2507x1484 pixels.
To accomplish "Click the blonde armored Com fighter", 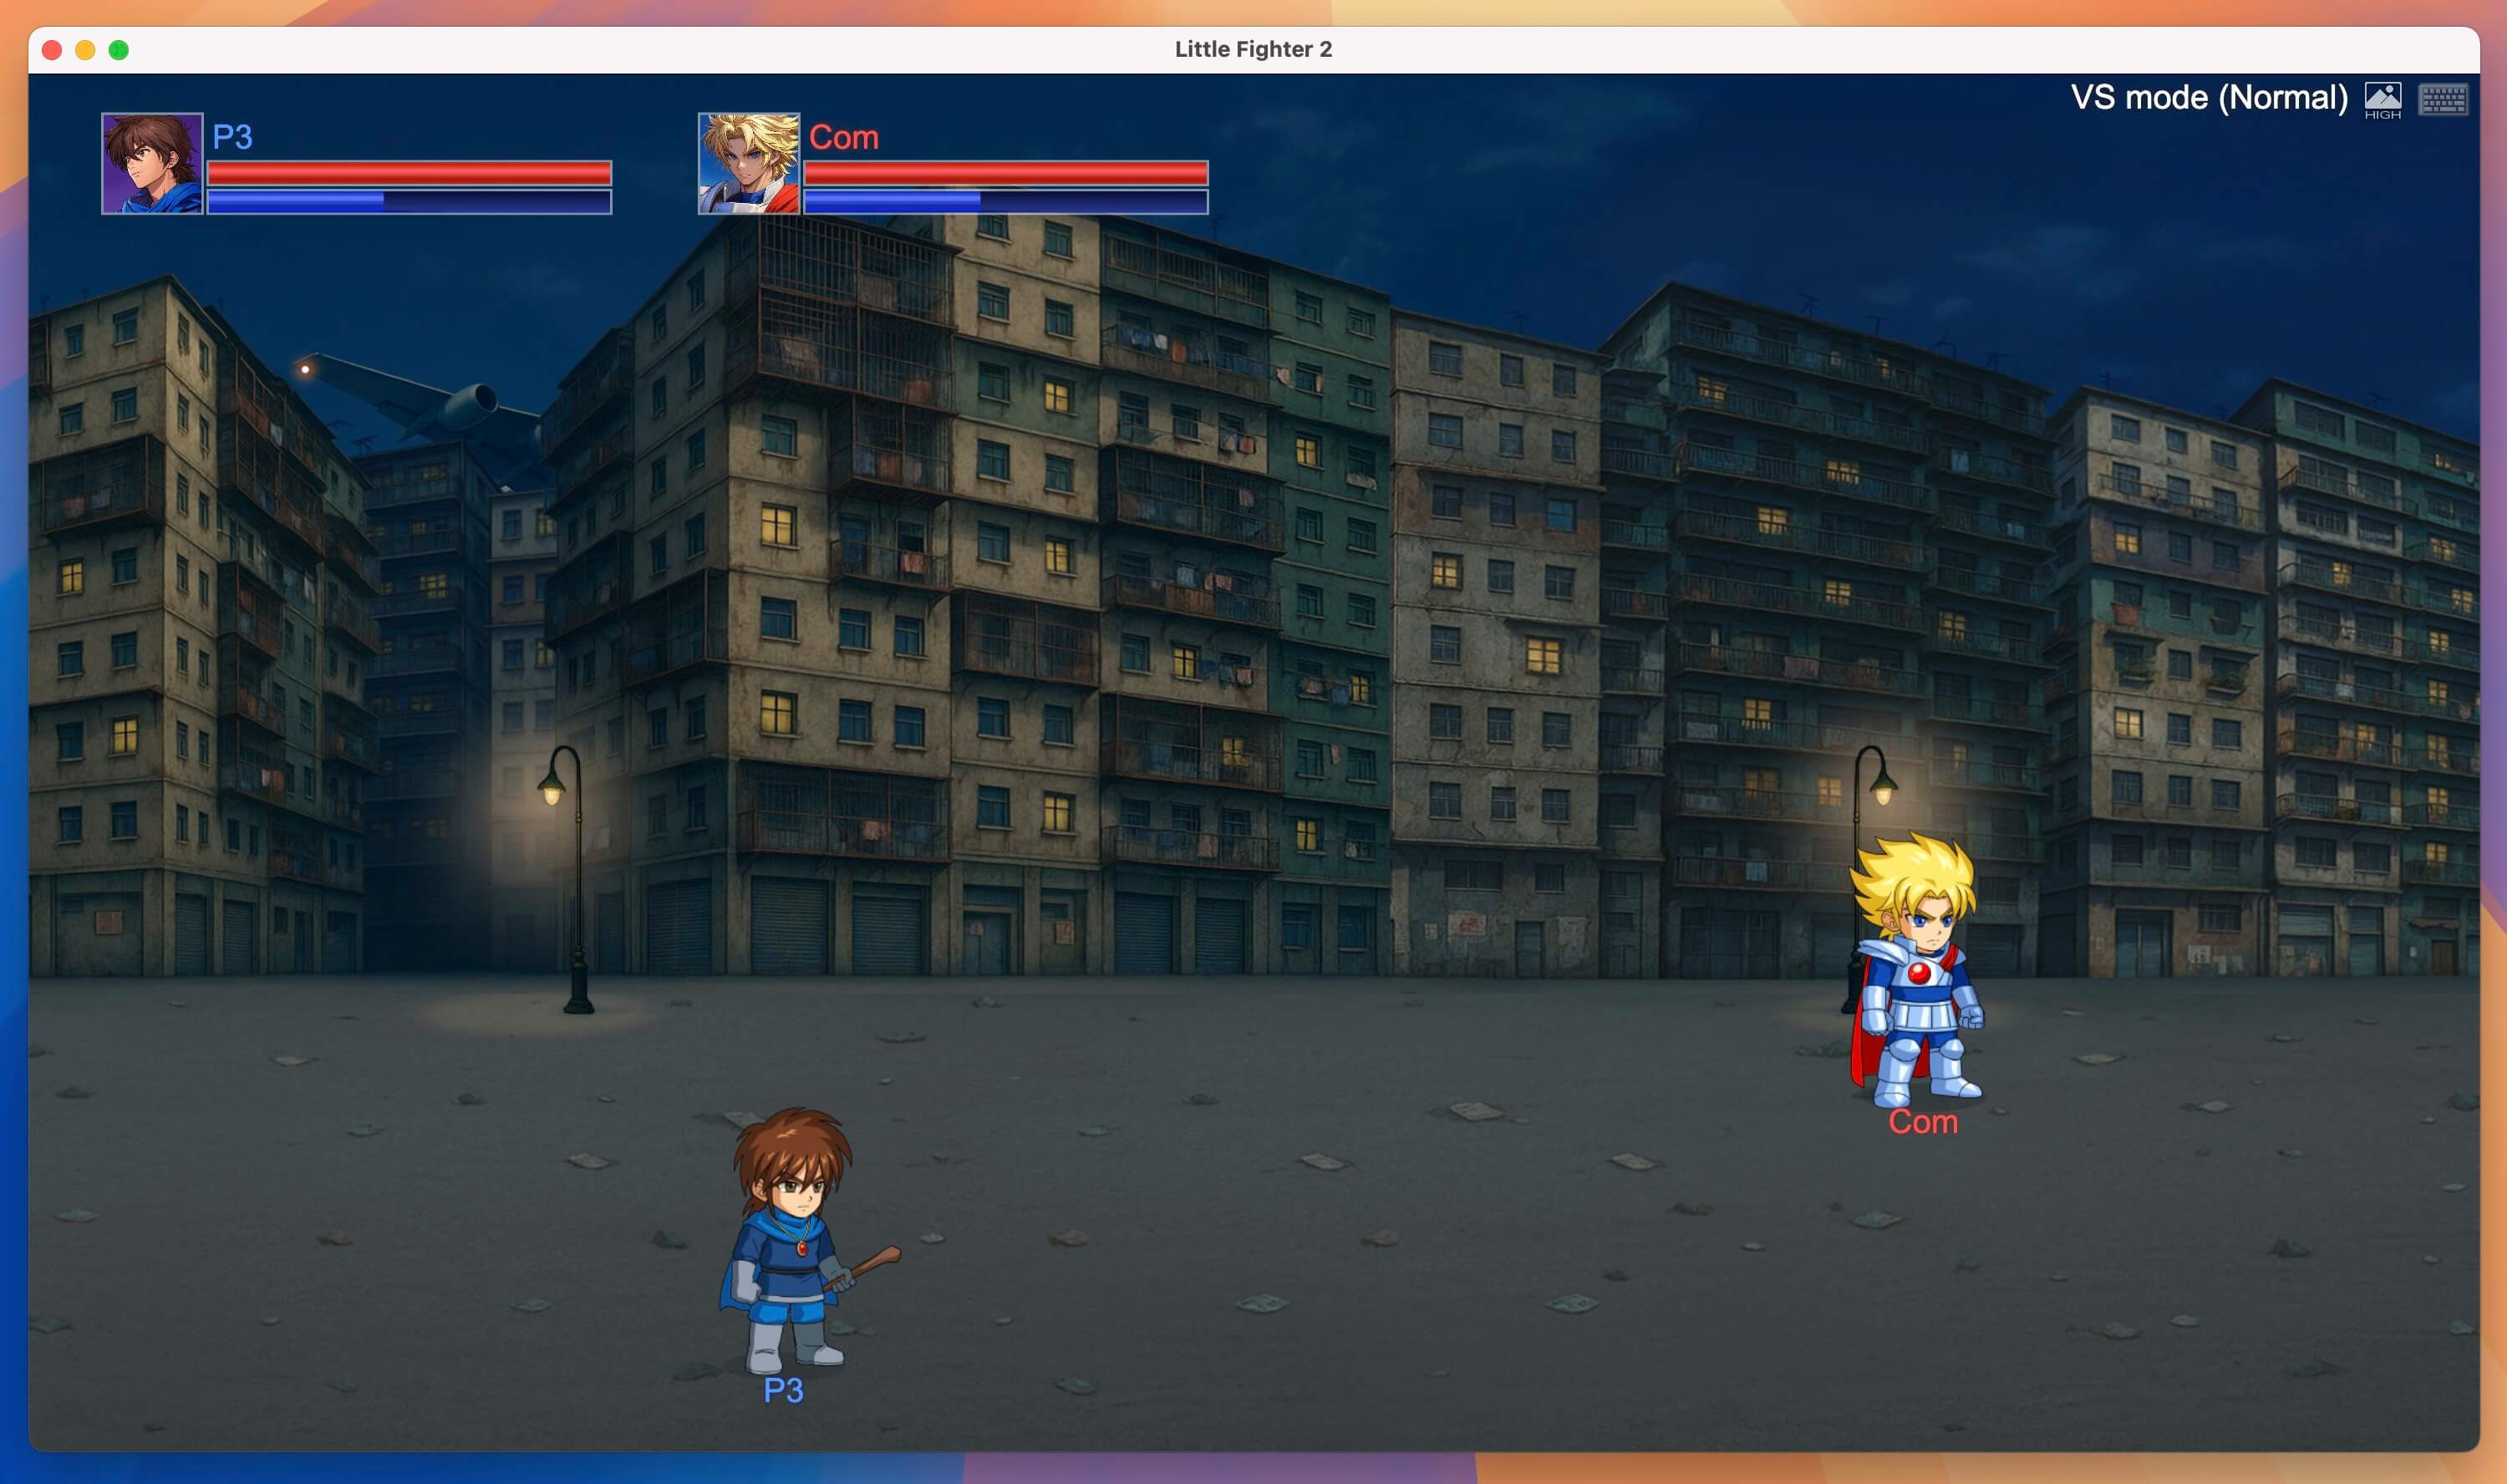I will pos(1916,970).
